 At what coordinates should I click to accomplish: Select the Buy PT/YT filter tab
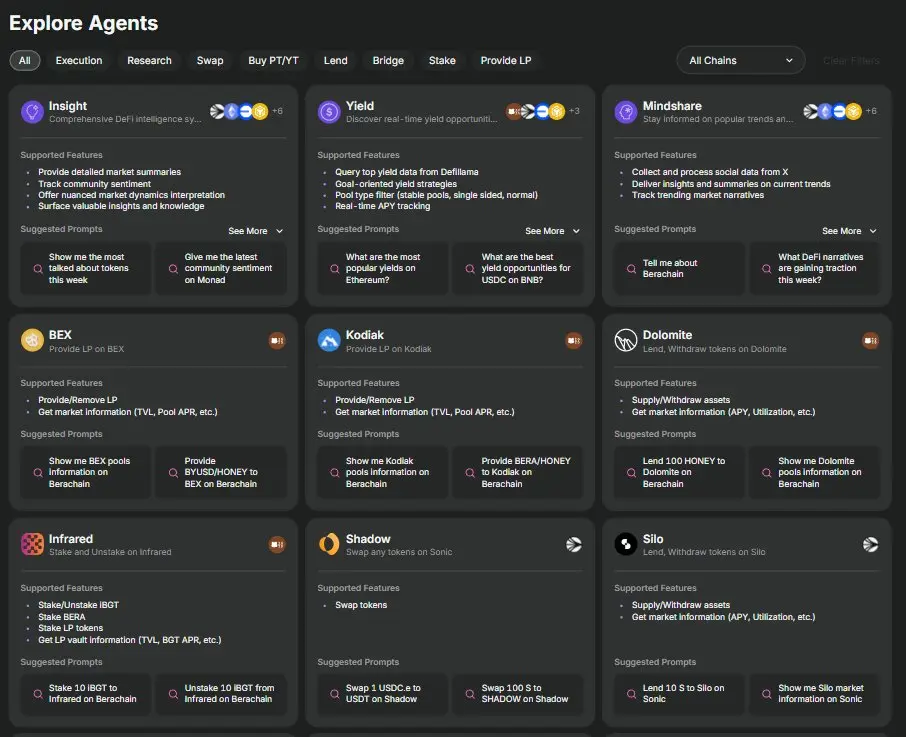click(273, 61)
